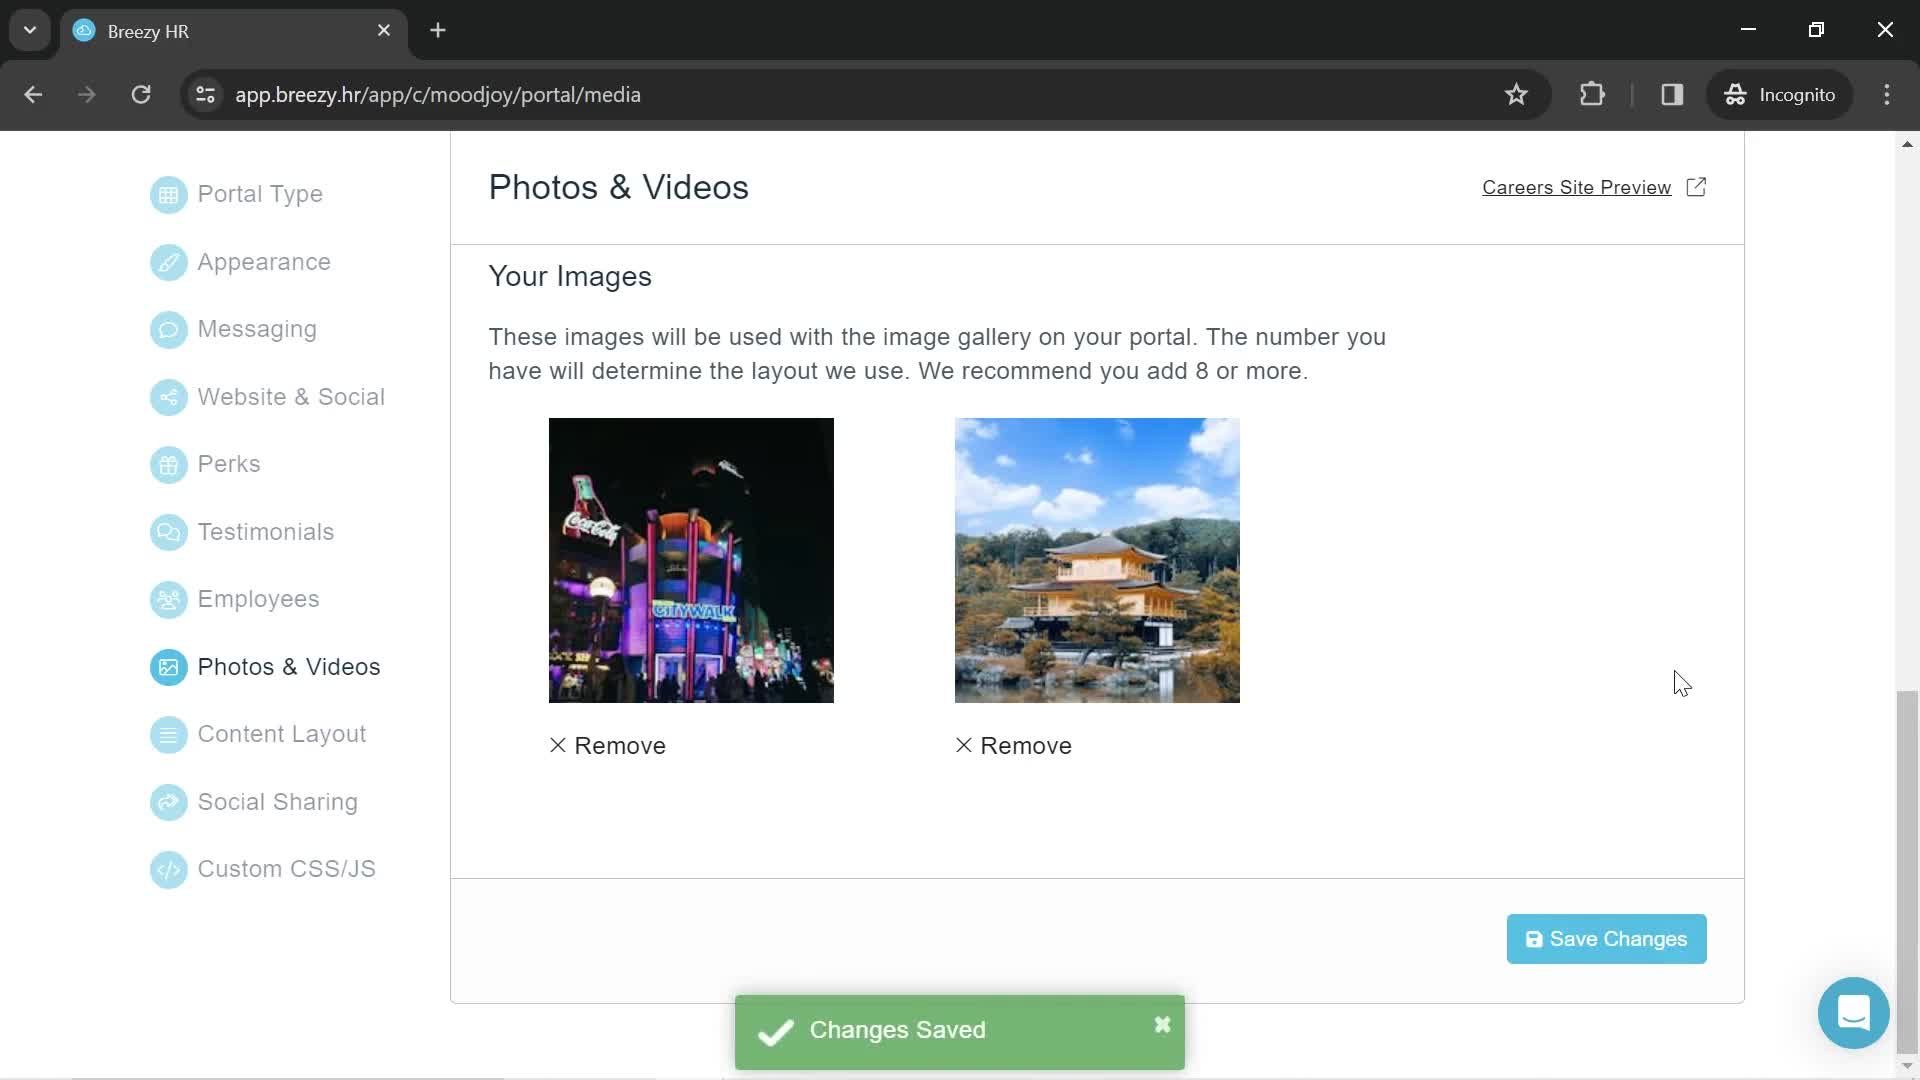Click the Custom CSS/JS icon in sidebar

167,870
